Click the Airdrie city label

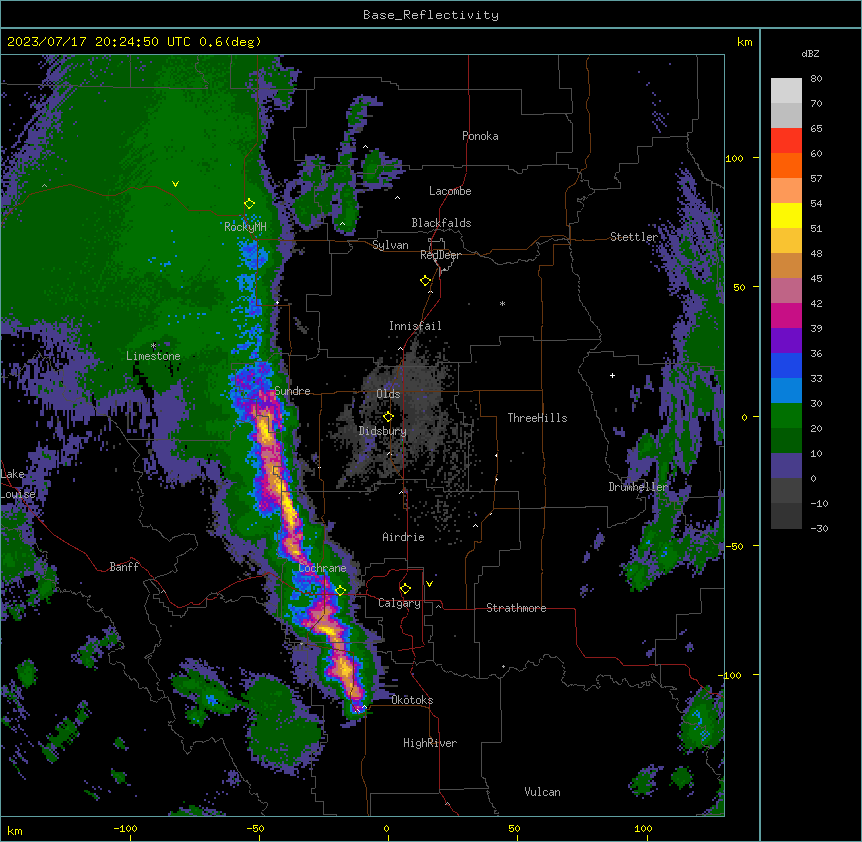403,537
